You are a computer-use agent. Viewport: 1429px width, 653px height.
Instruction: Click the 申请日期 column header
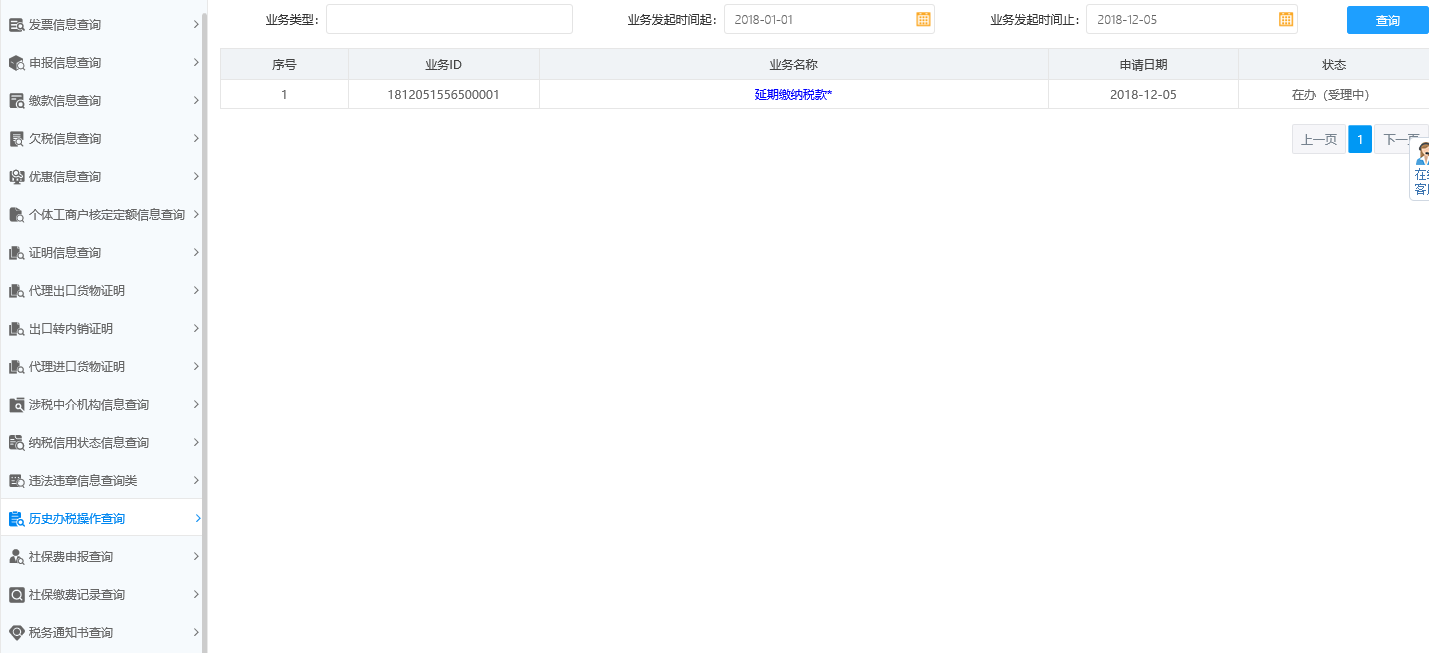coord(1143,64)
